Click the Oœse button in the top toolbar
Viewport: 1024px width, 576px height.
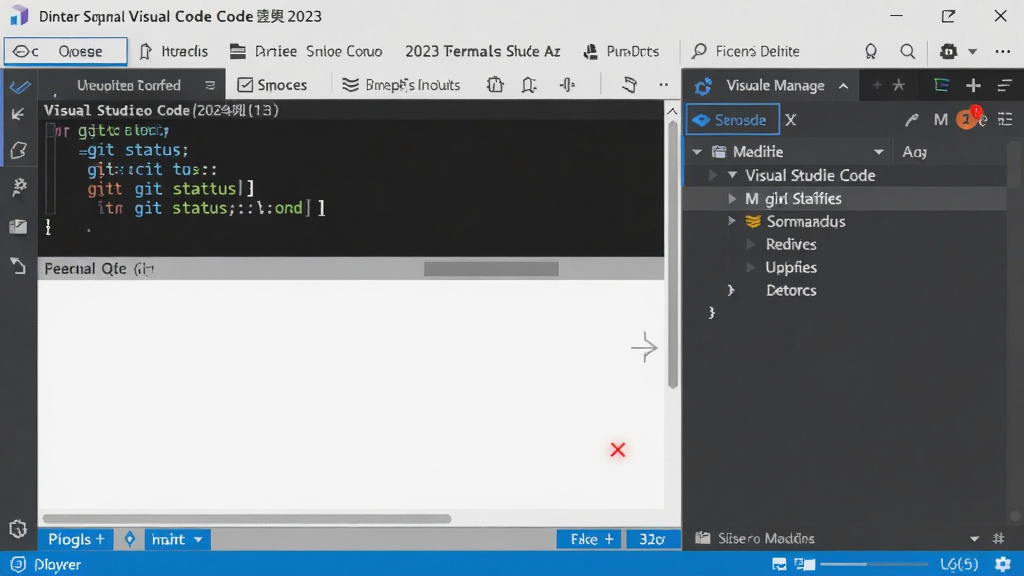65,51
